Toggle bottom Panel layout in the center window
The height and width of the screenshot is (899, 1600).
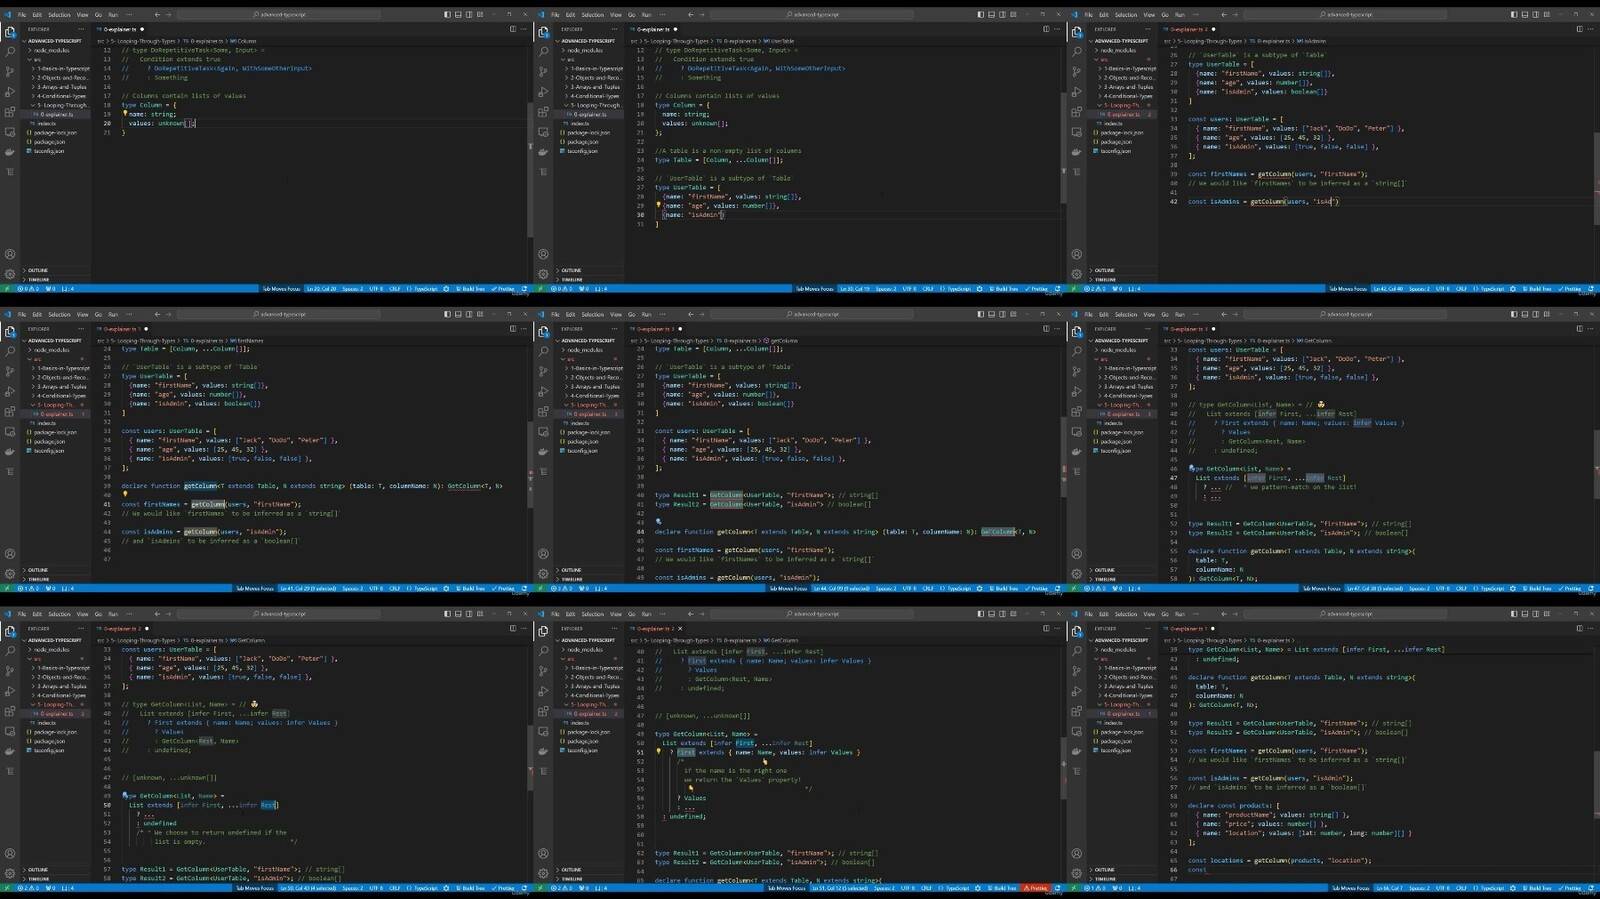[x=990, y=314]
